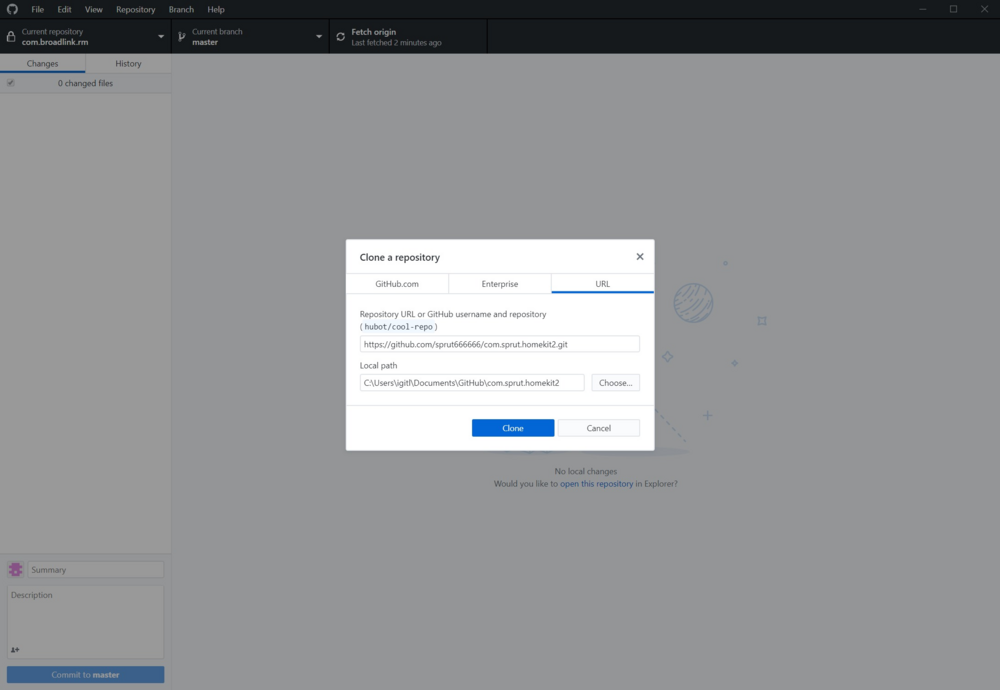The height and width of the screenshot is (690, 1000).
Task: Open the View menu
Action: pyautogui.click(x=94, y=10)
